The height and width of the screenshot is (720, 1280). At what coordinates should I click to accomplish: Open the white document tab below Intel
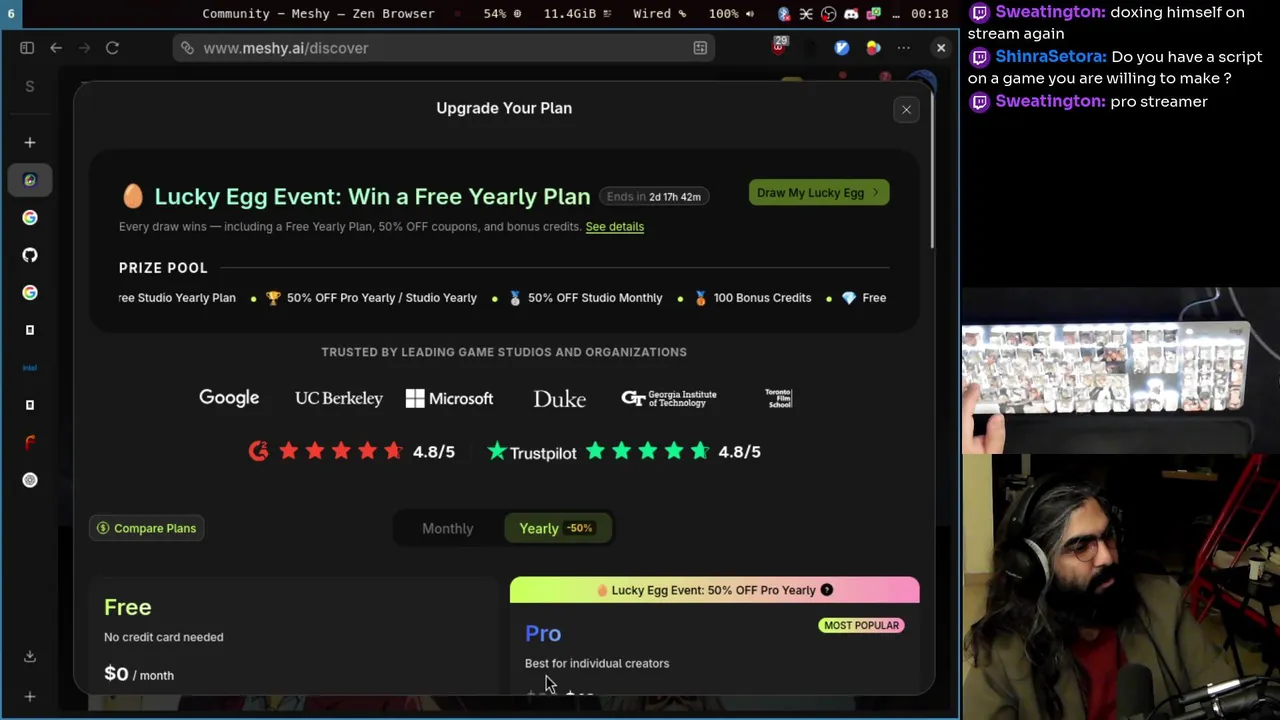coord(30,405)
